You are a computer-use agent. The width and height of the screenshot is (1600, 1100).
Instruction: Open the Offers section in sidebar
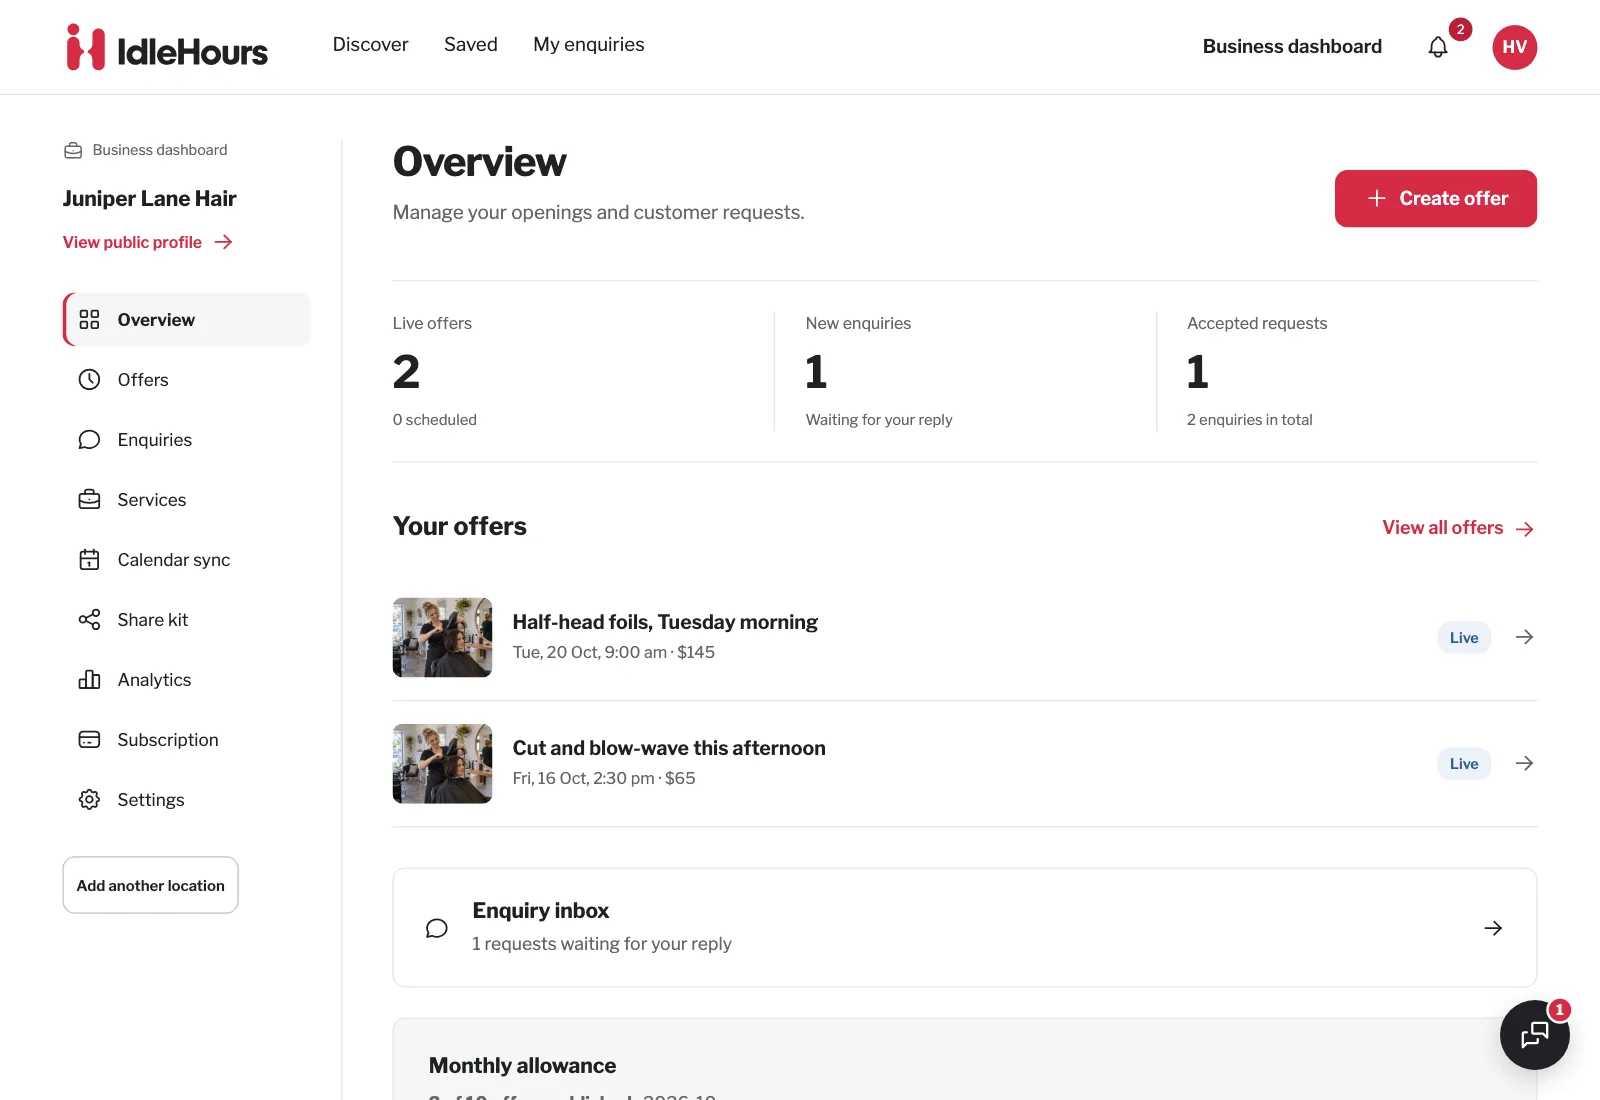tap(186, 380)
